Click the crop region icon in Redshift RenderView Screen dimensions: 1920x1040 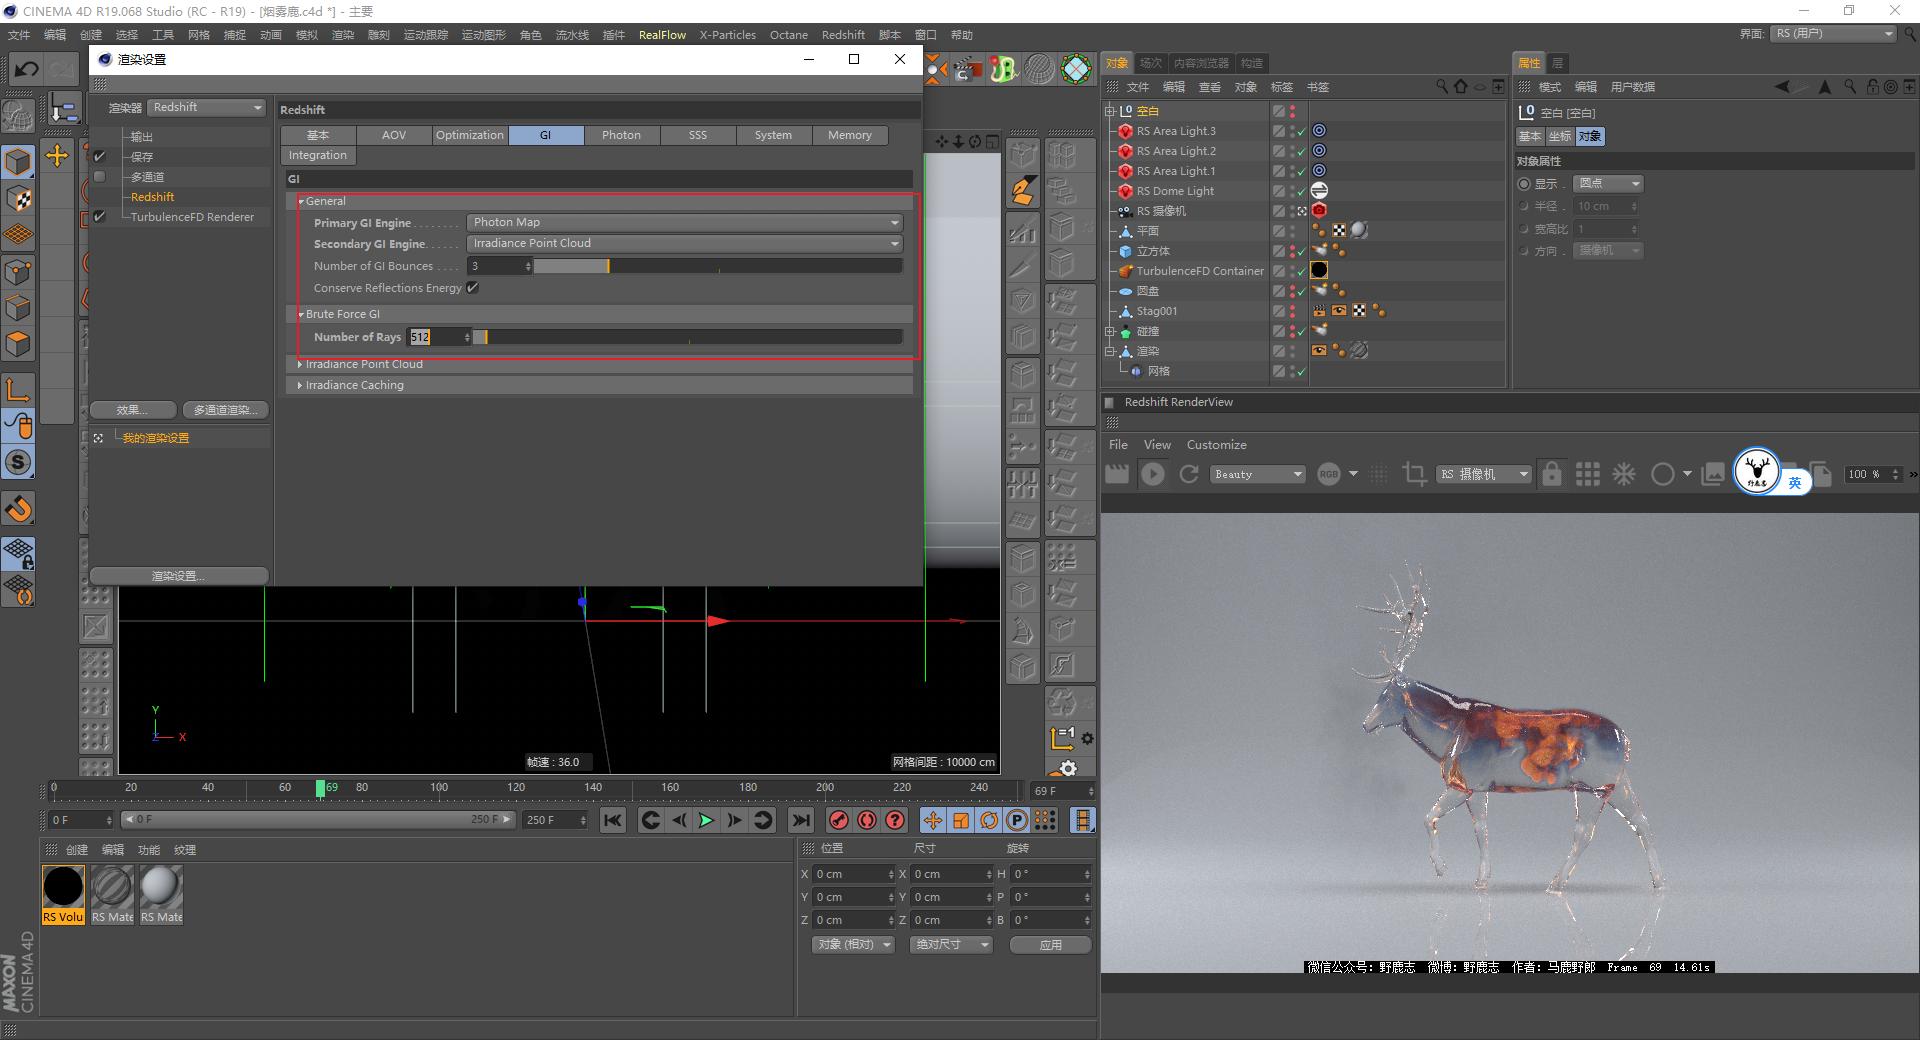[x=1414, y=474]
